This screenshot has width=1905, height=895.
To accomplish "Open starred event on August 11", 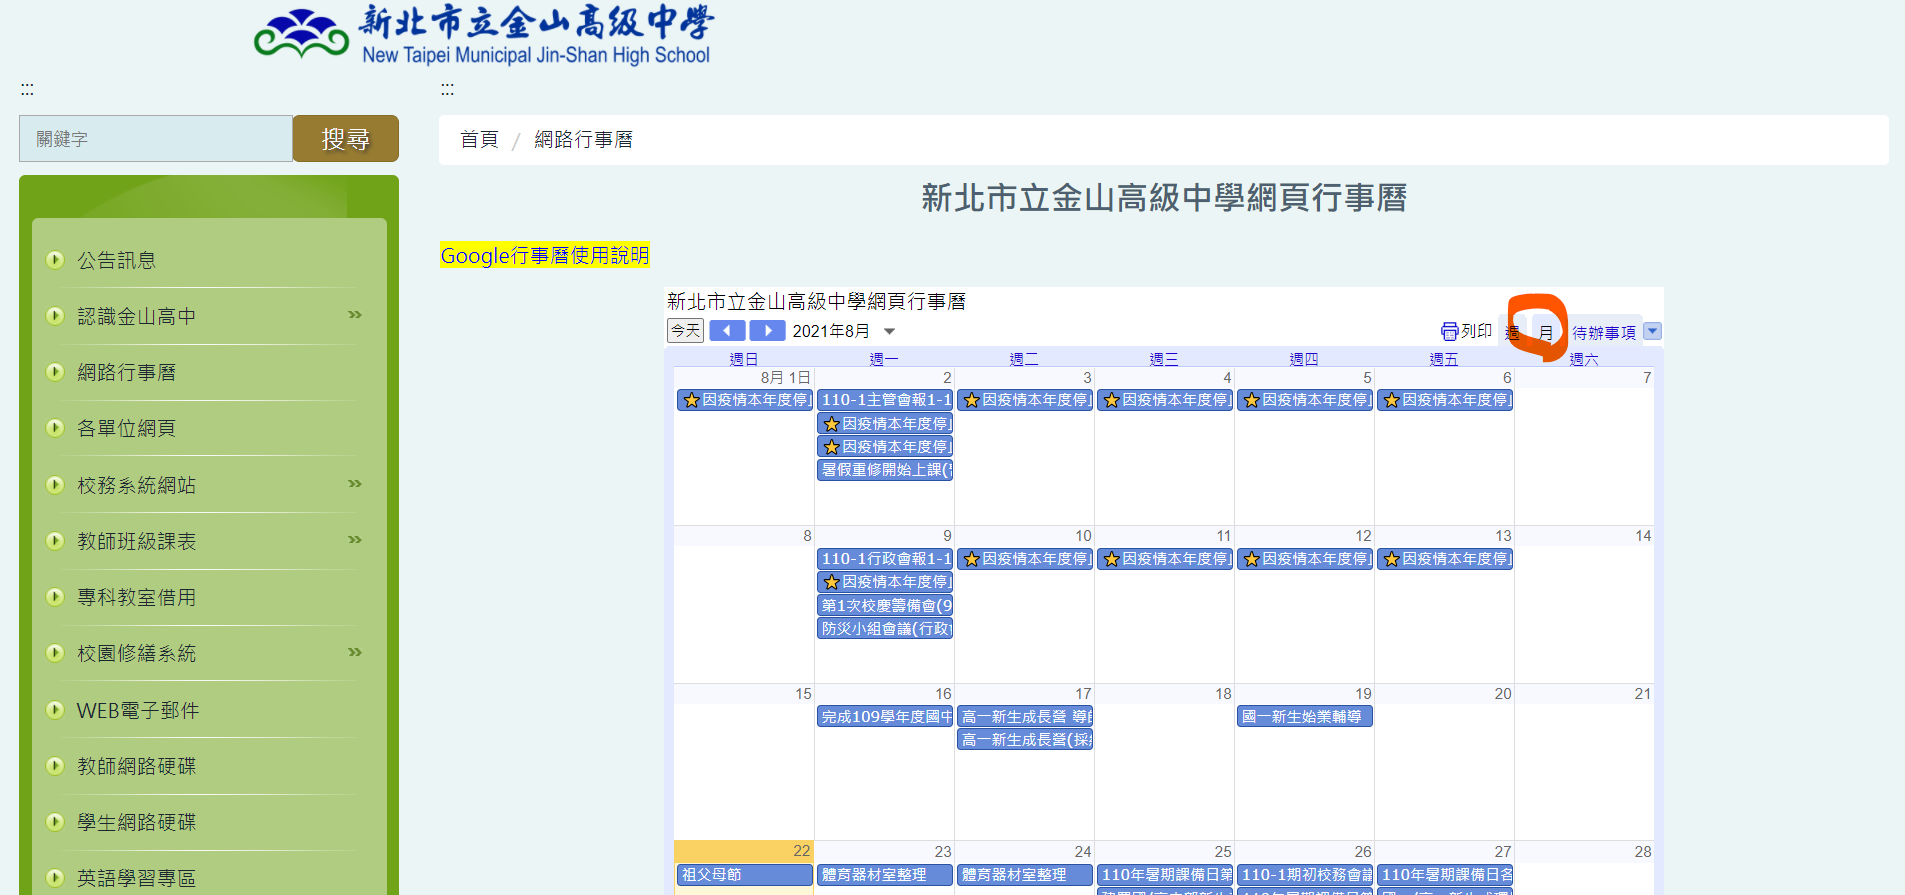I will pos(1165,559).
